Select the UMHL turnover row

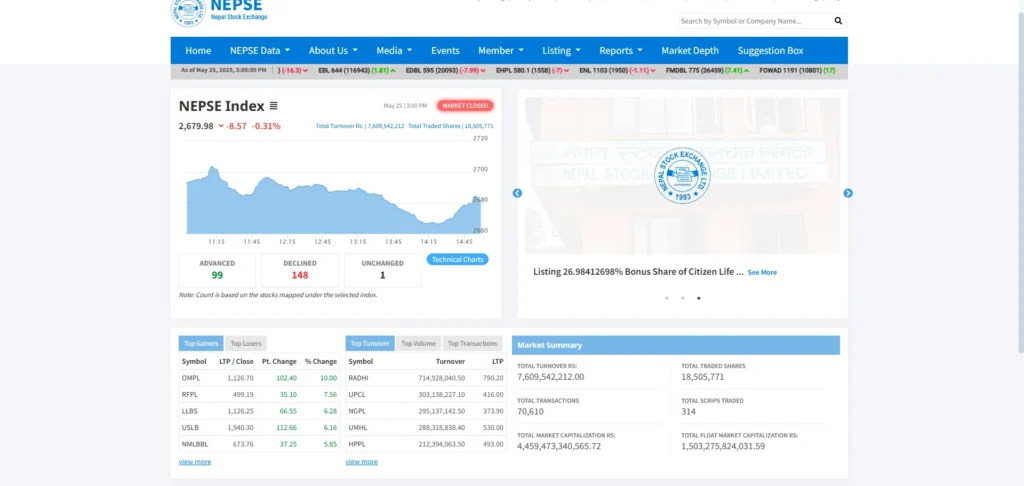[x=426, y=427]
